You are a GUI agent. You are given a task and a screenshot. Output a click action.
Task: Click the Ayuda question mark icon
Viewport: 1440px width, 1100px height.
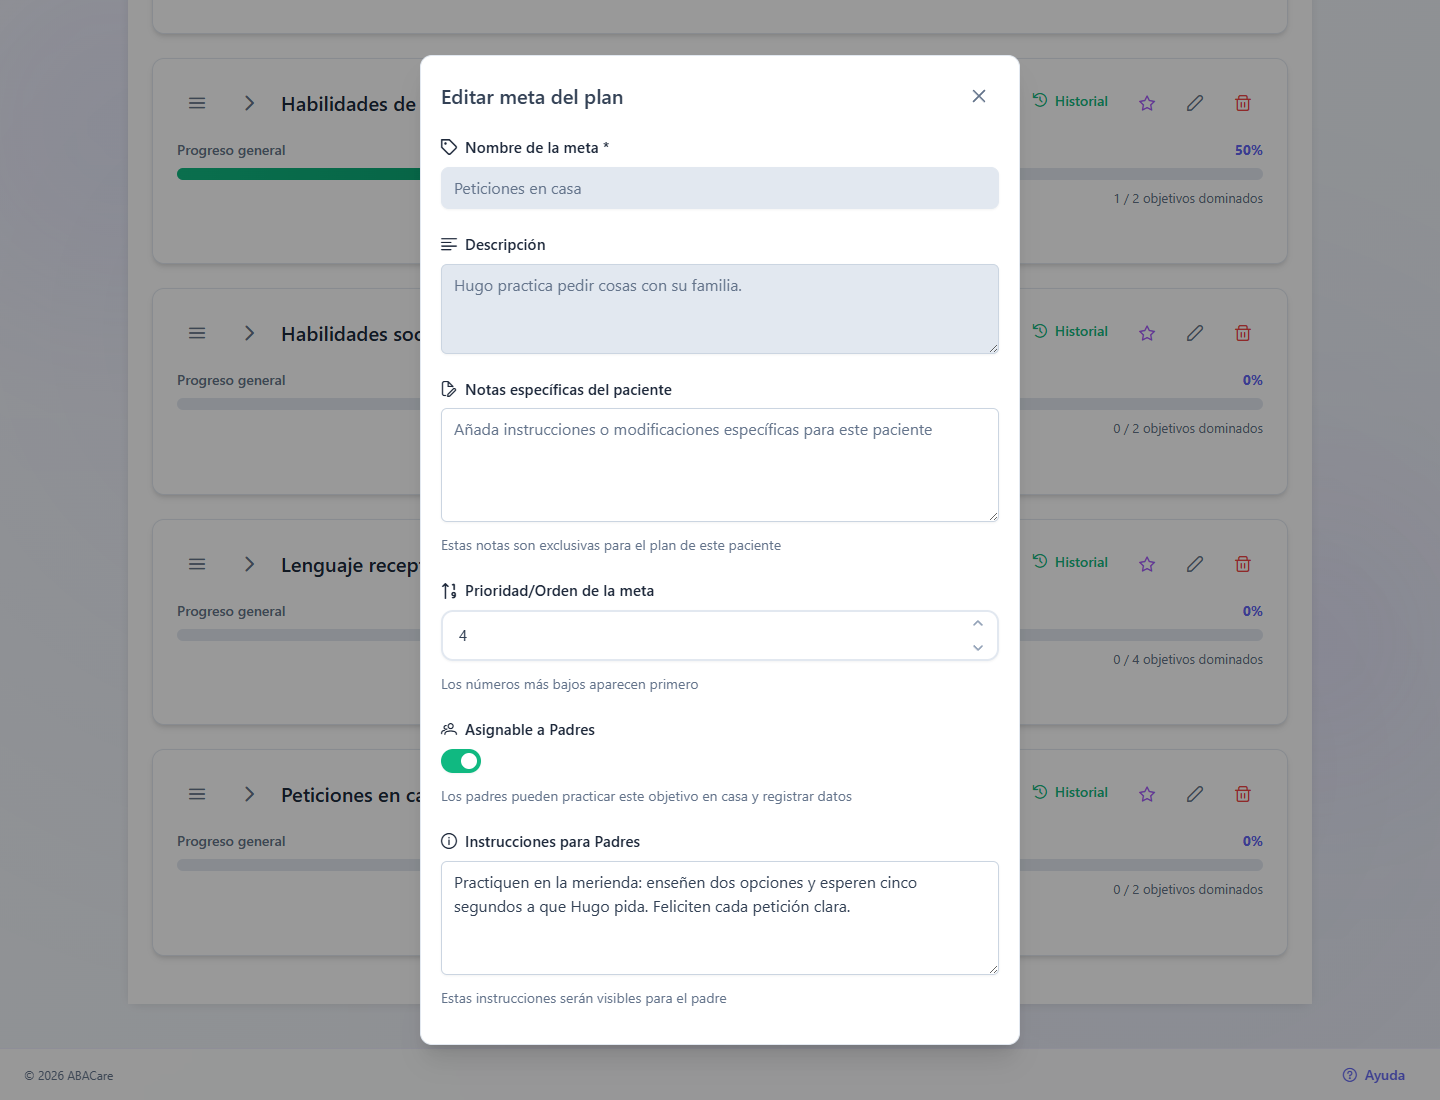[1350, 1075]
